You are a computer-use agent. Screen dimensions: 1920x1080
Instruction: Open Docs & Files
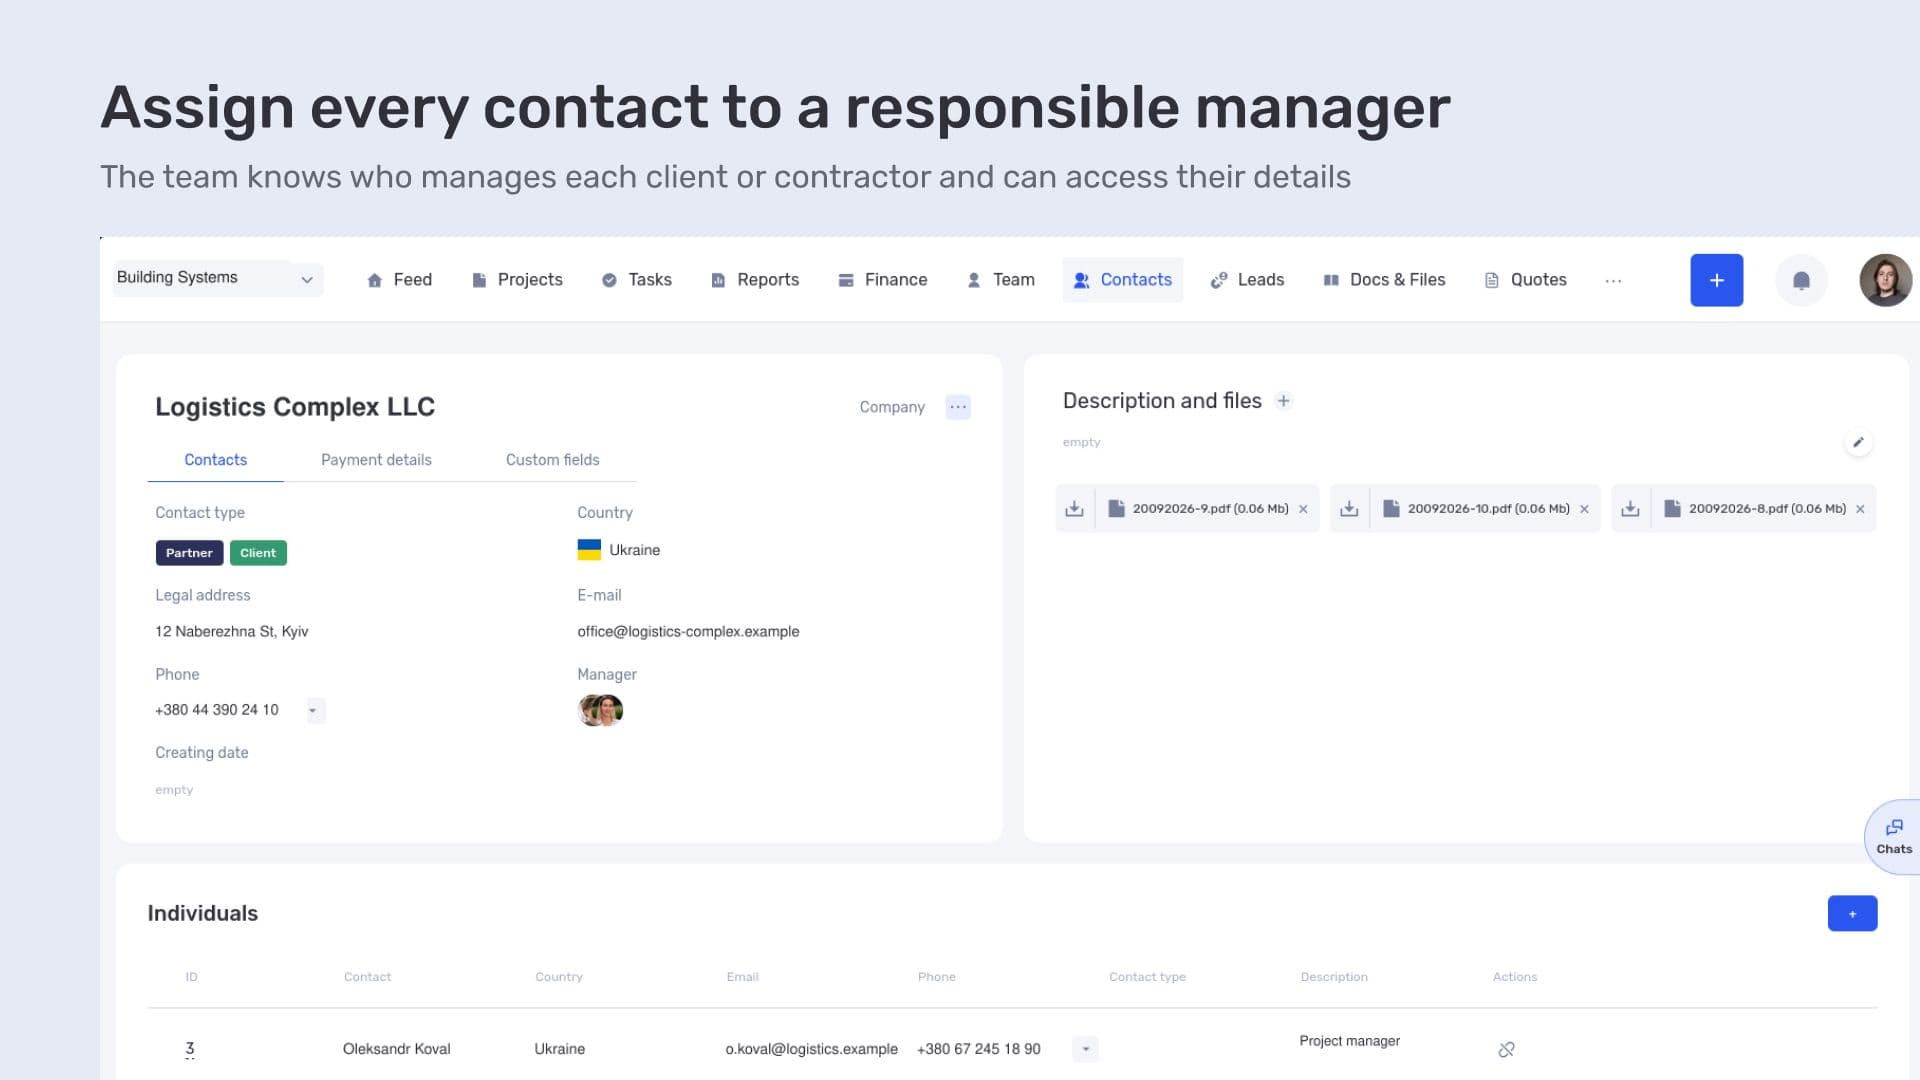pyautogui.click(x=1384, y=280)
